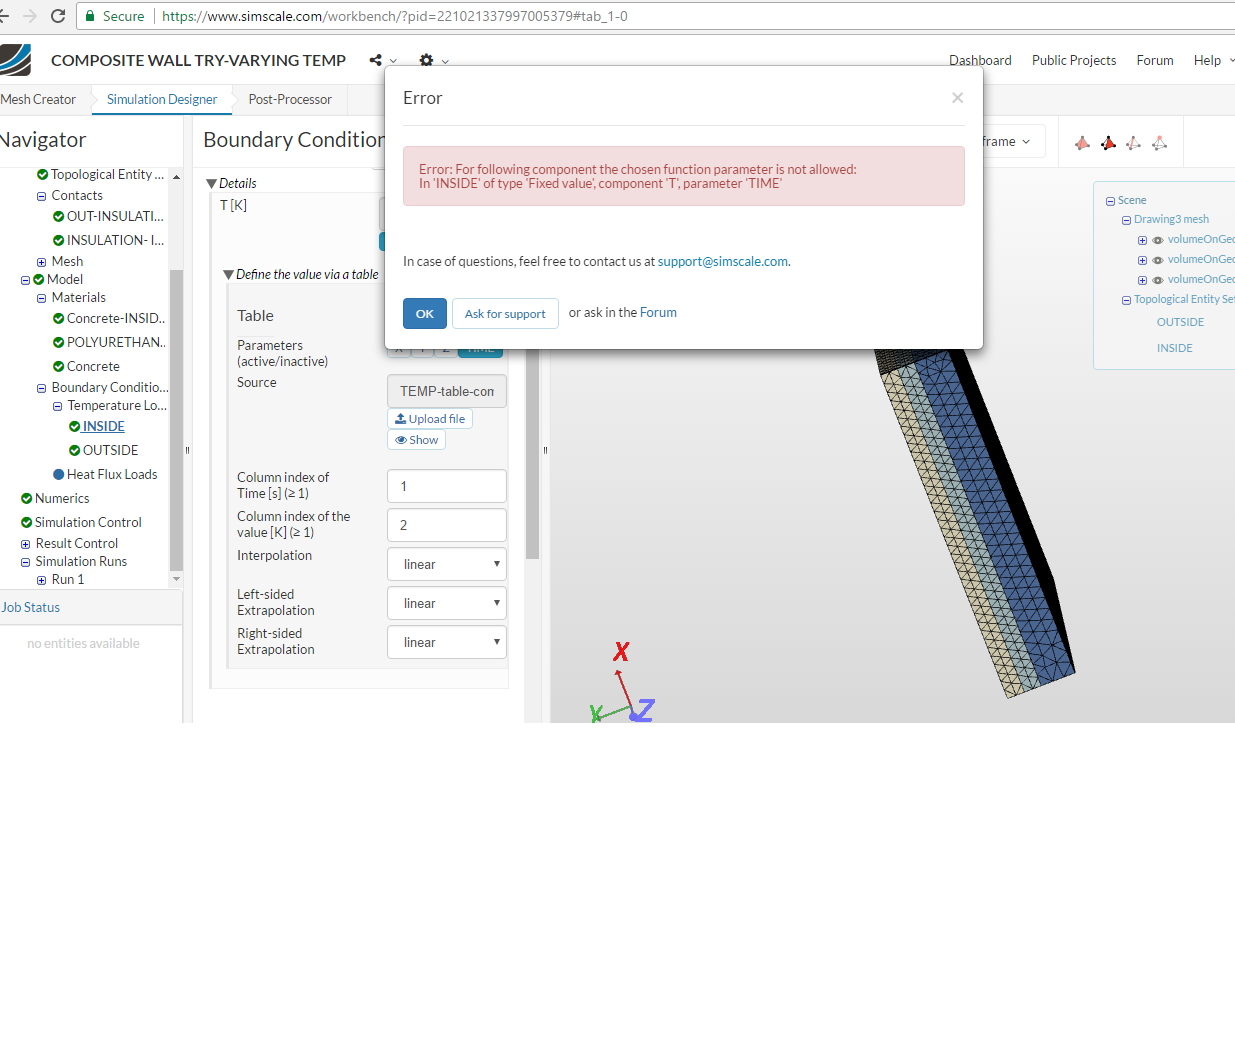Click the Column index of Time input field
Viewport: 1235px width, 1040px height.
tap(447, 486)
